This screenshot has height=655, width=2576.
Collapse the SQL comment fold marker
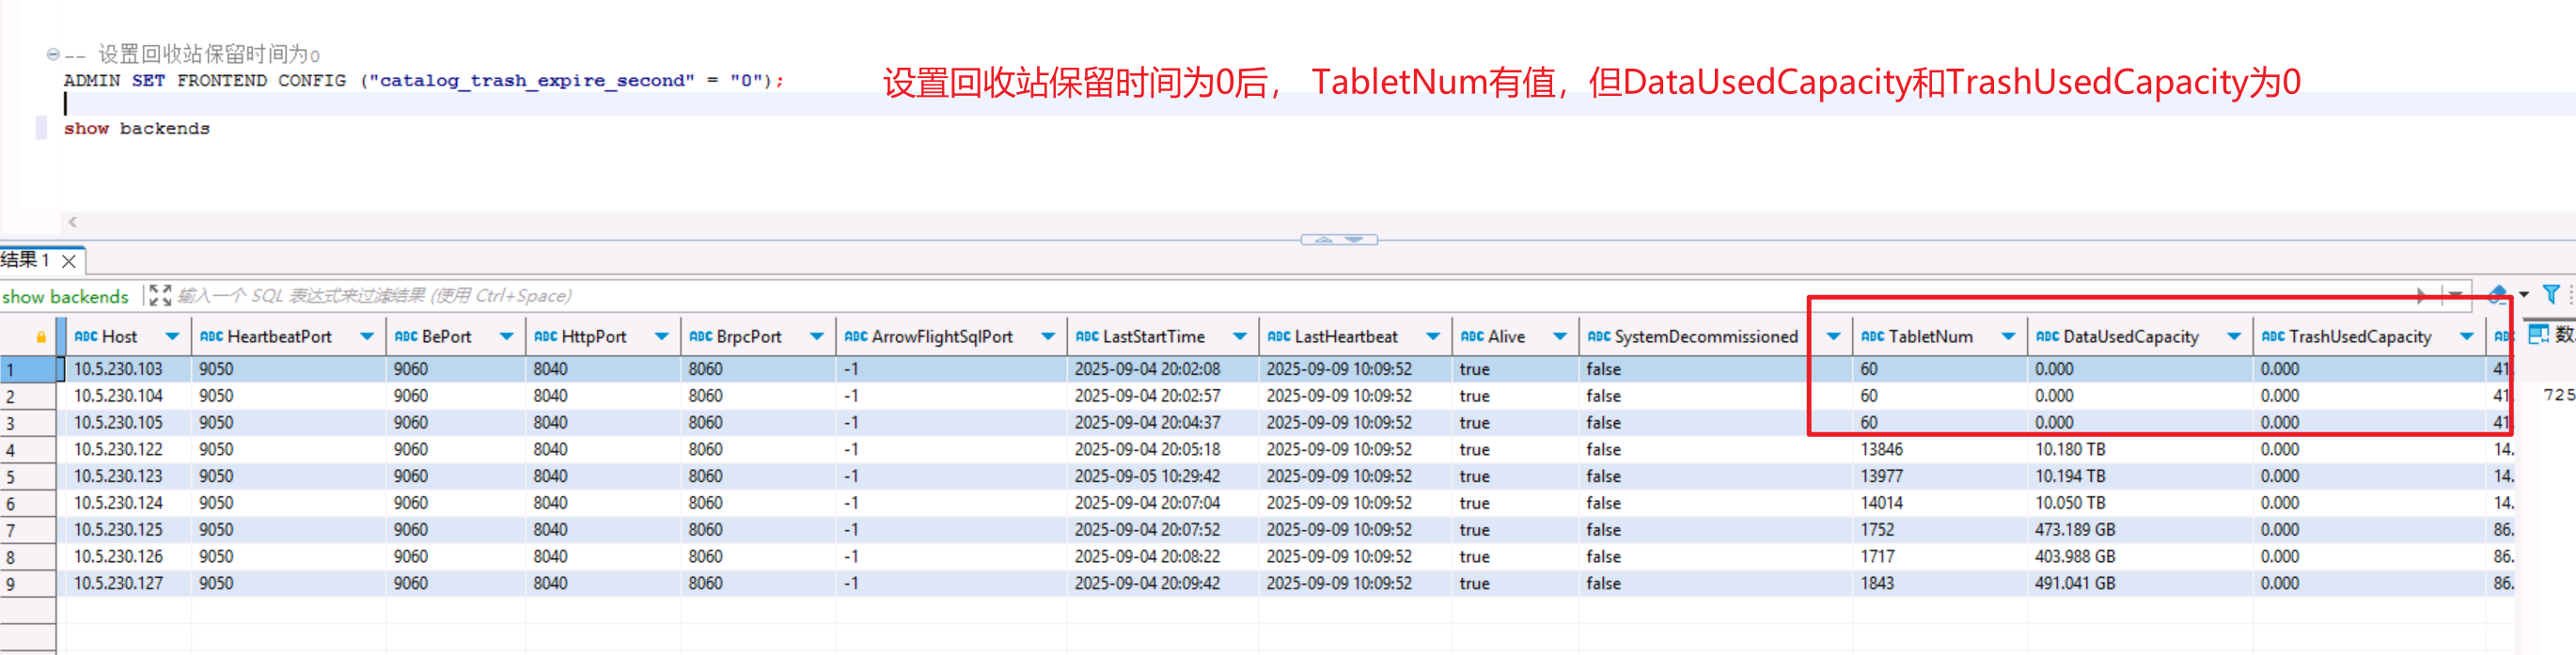52,54
